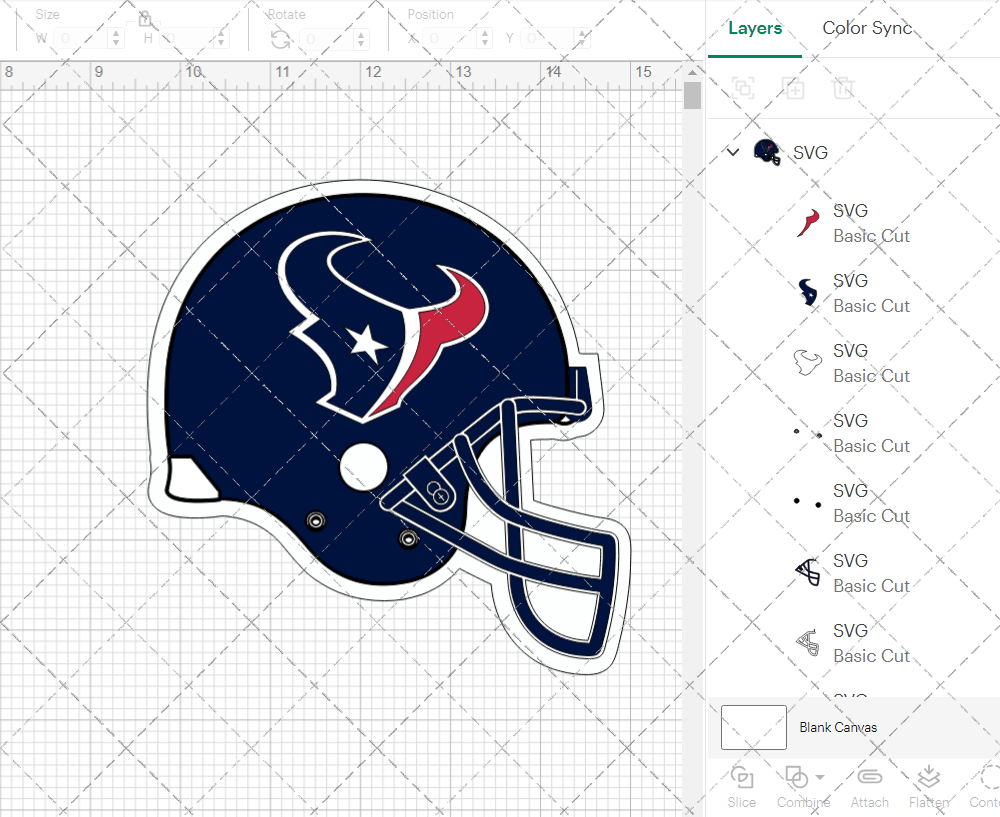Select the white bull outline SVG layer
This screenshot has height=817, width=1000.
853,364
